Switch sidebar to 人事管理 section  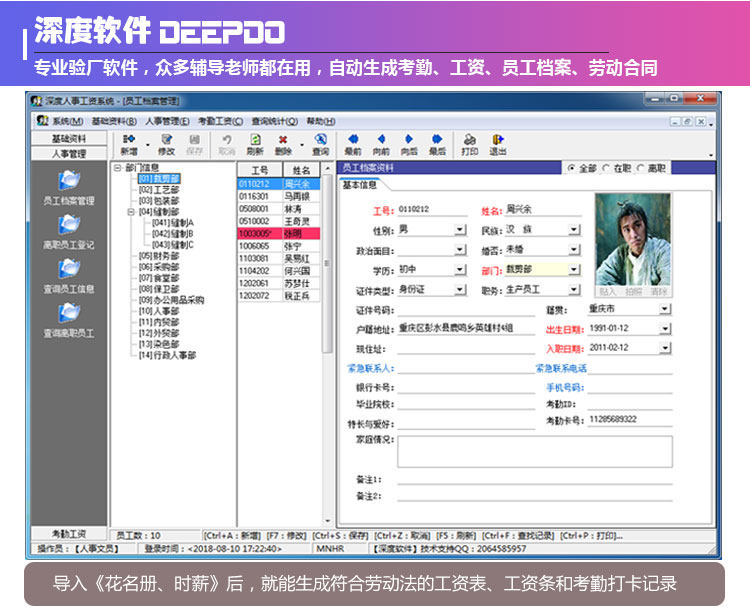[x=69, y=154]
